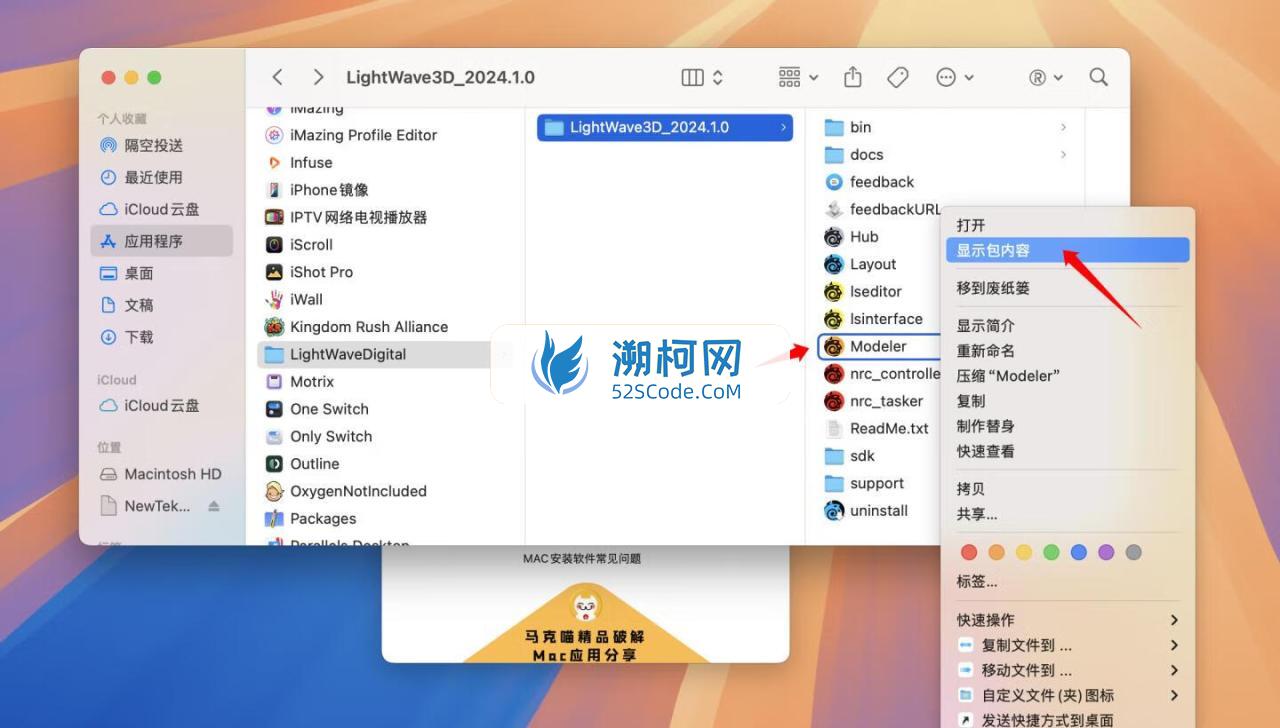Screen dimensions: 1280x728
Task: Open 文稿 in the sidebar
Action: pyautogui.click(x=162, y=305)
